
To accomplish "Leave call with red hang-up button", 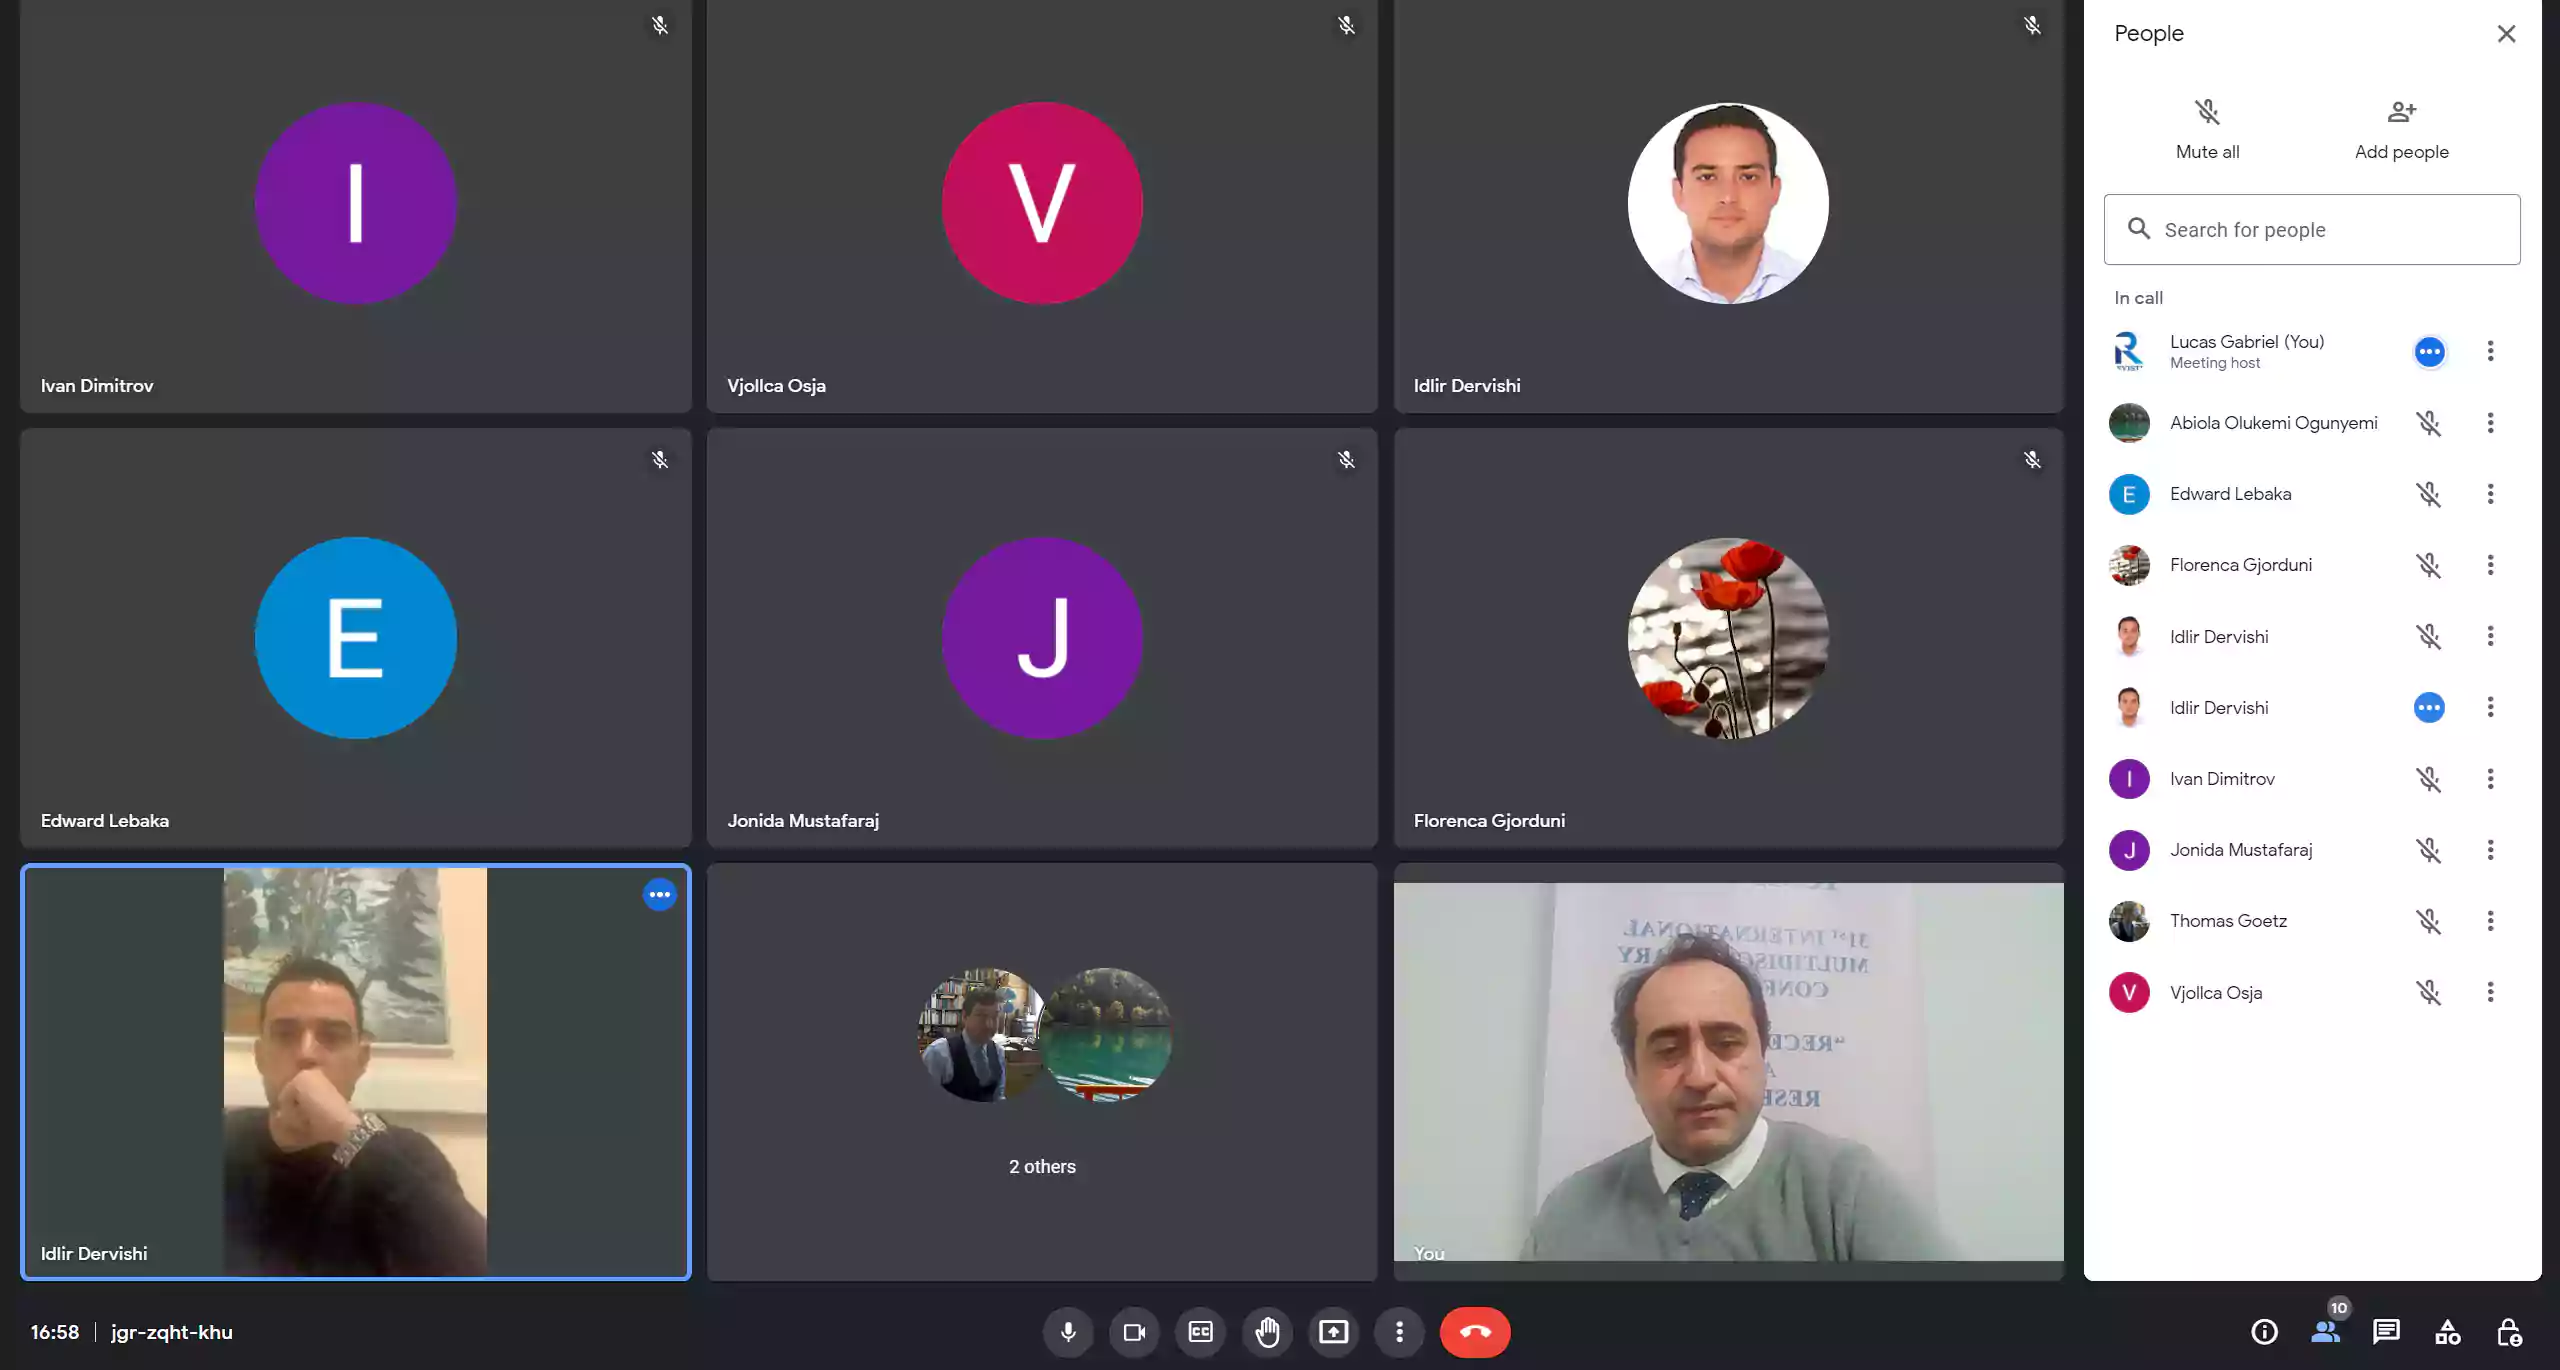I will coord(1475,1332).
